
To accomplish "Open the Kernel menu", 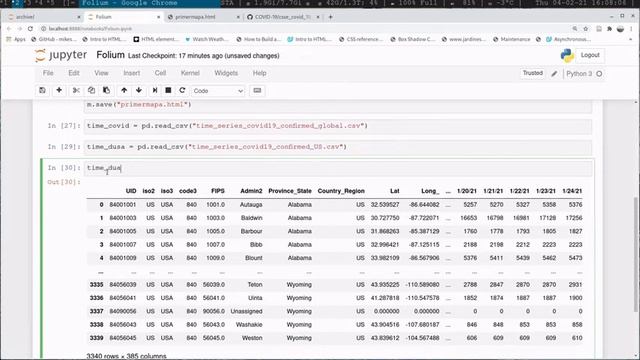I will [190, 73].
